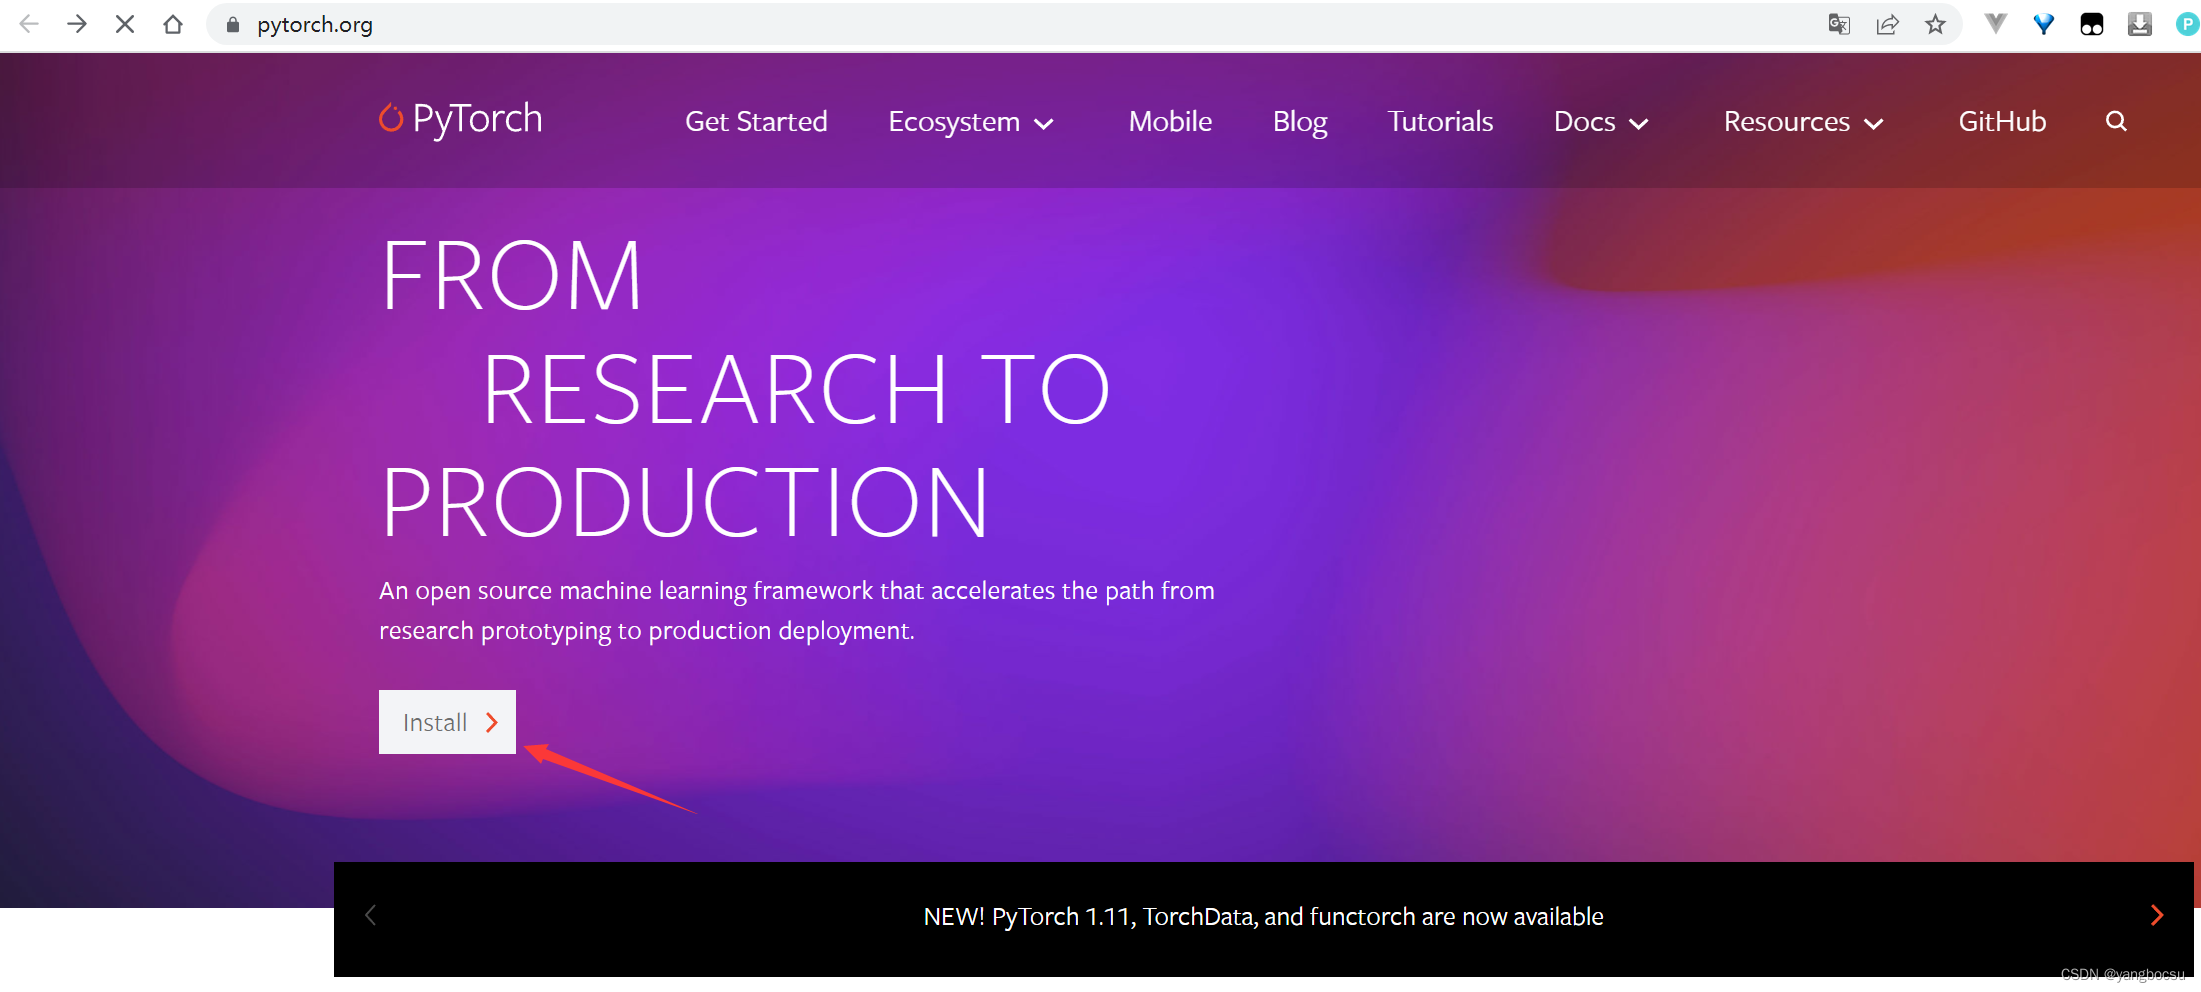This screenshot has height=992, width=2201.
Task: Click the PyTorch logo
Action: pyautogui.click(x=461, y=119)
